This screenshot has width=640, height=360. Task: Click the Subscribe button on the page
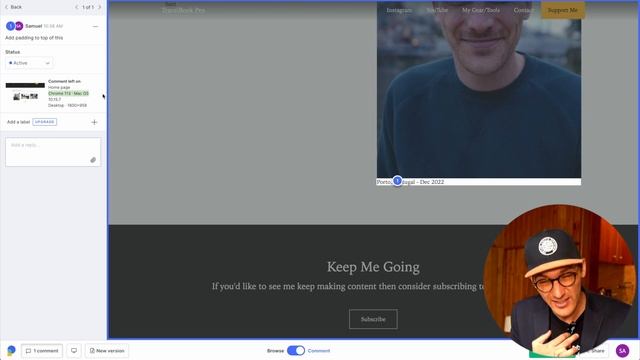pos(373,319)
